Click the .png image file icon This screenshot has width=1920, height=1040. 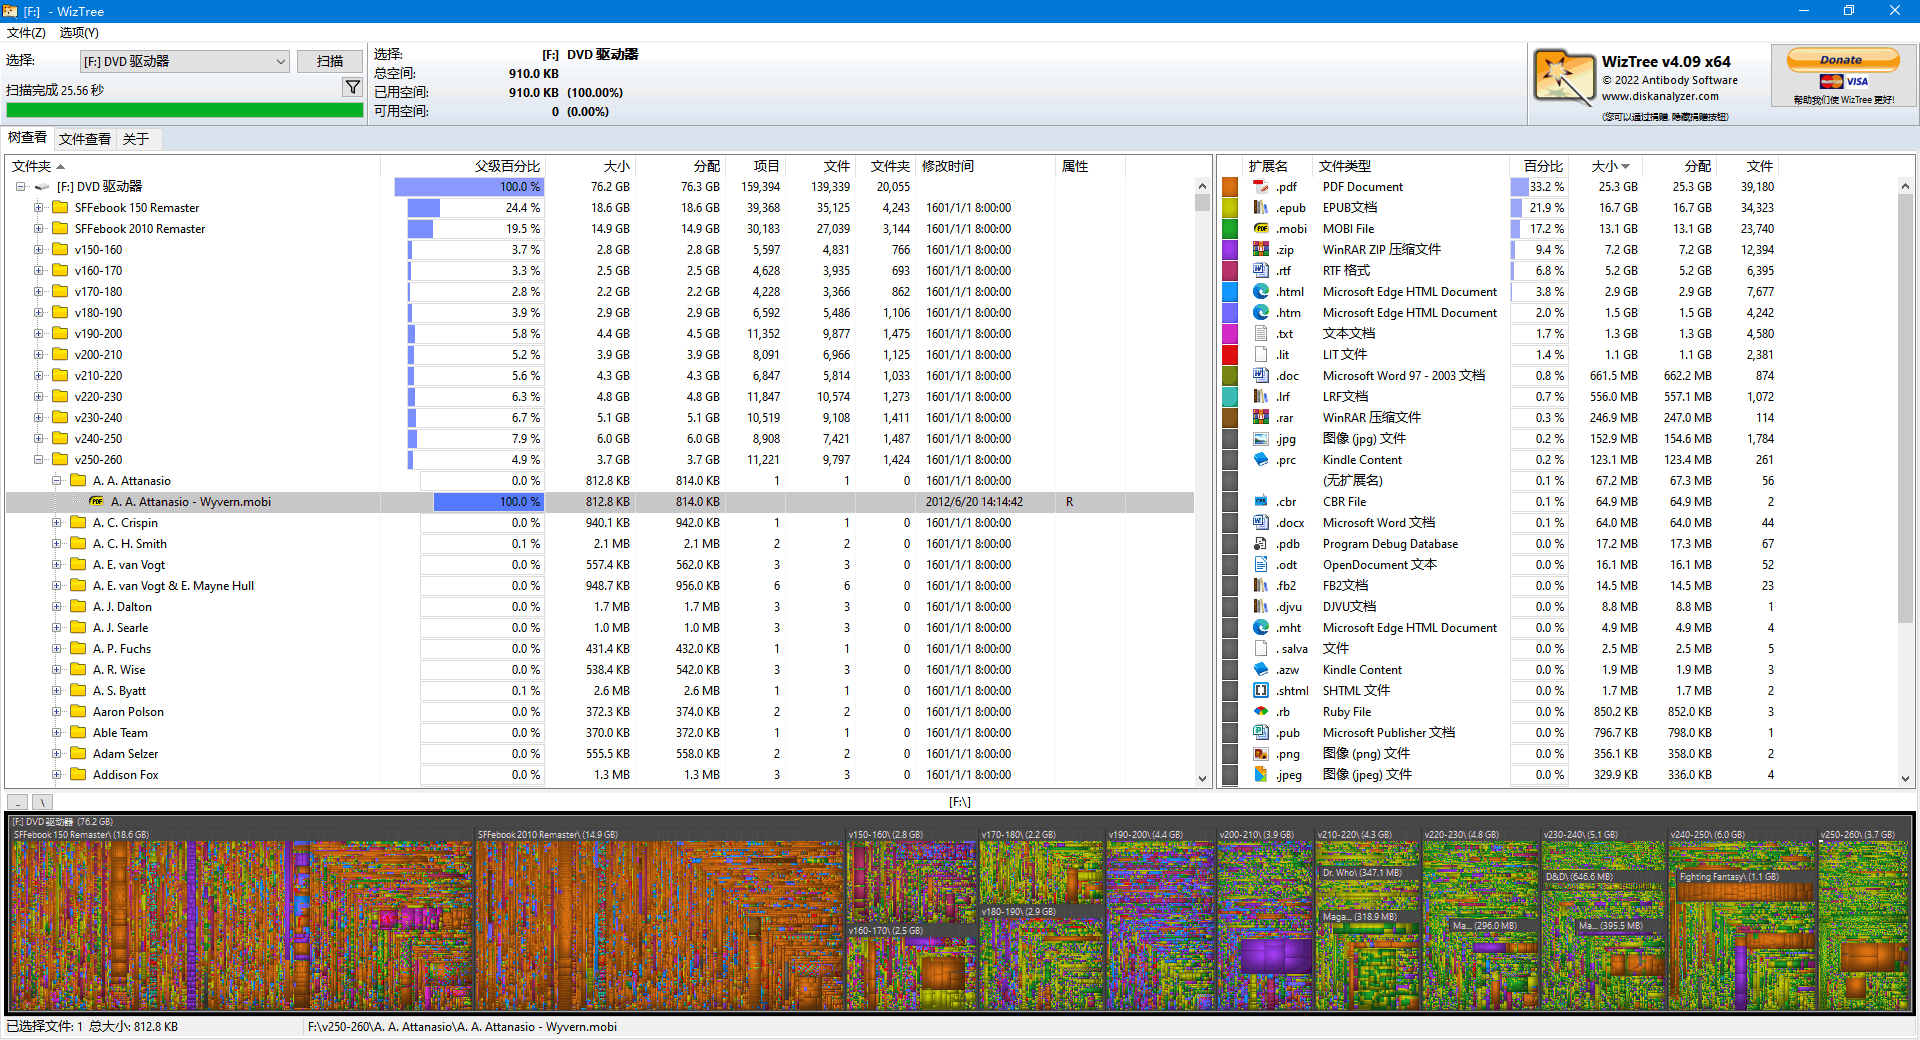1261,754
